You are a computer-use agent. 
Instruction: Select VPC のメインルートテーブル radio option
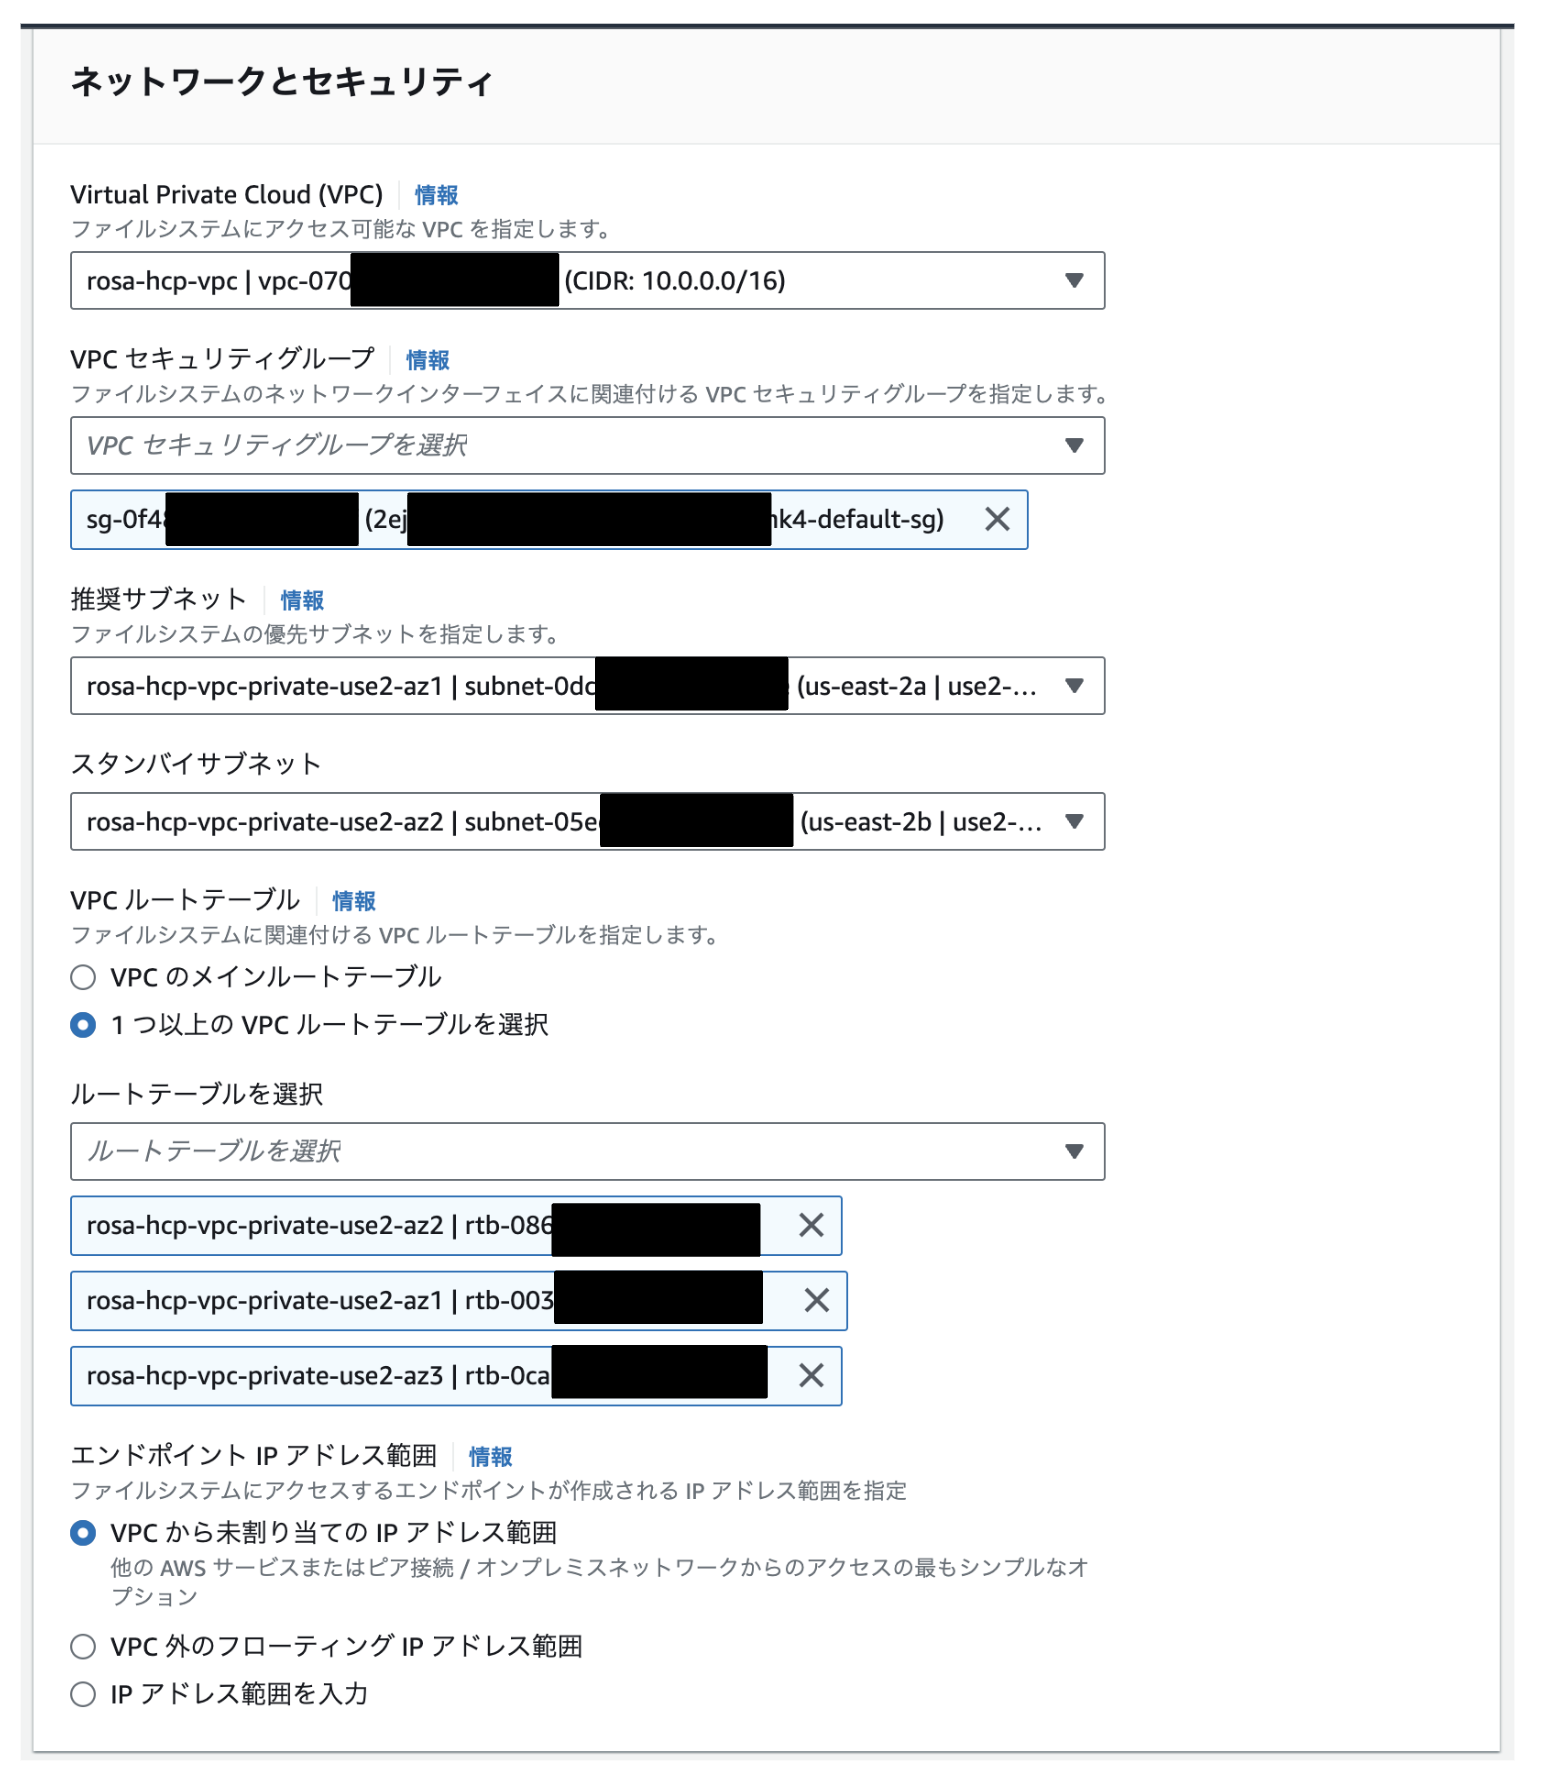84,977
